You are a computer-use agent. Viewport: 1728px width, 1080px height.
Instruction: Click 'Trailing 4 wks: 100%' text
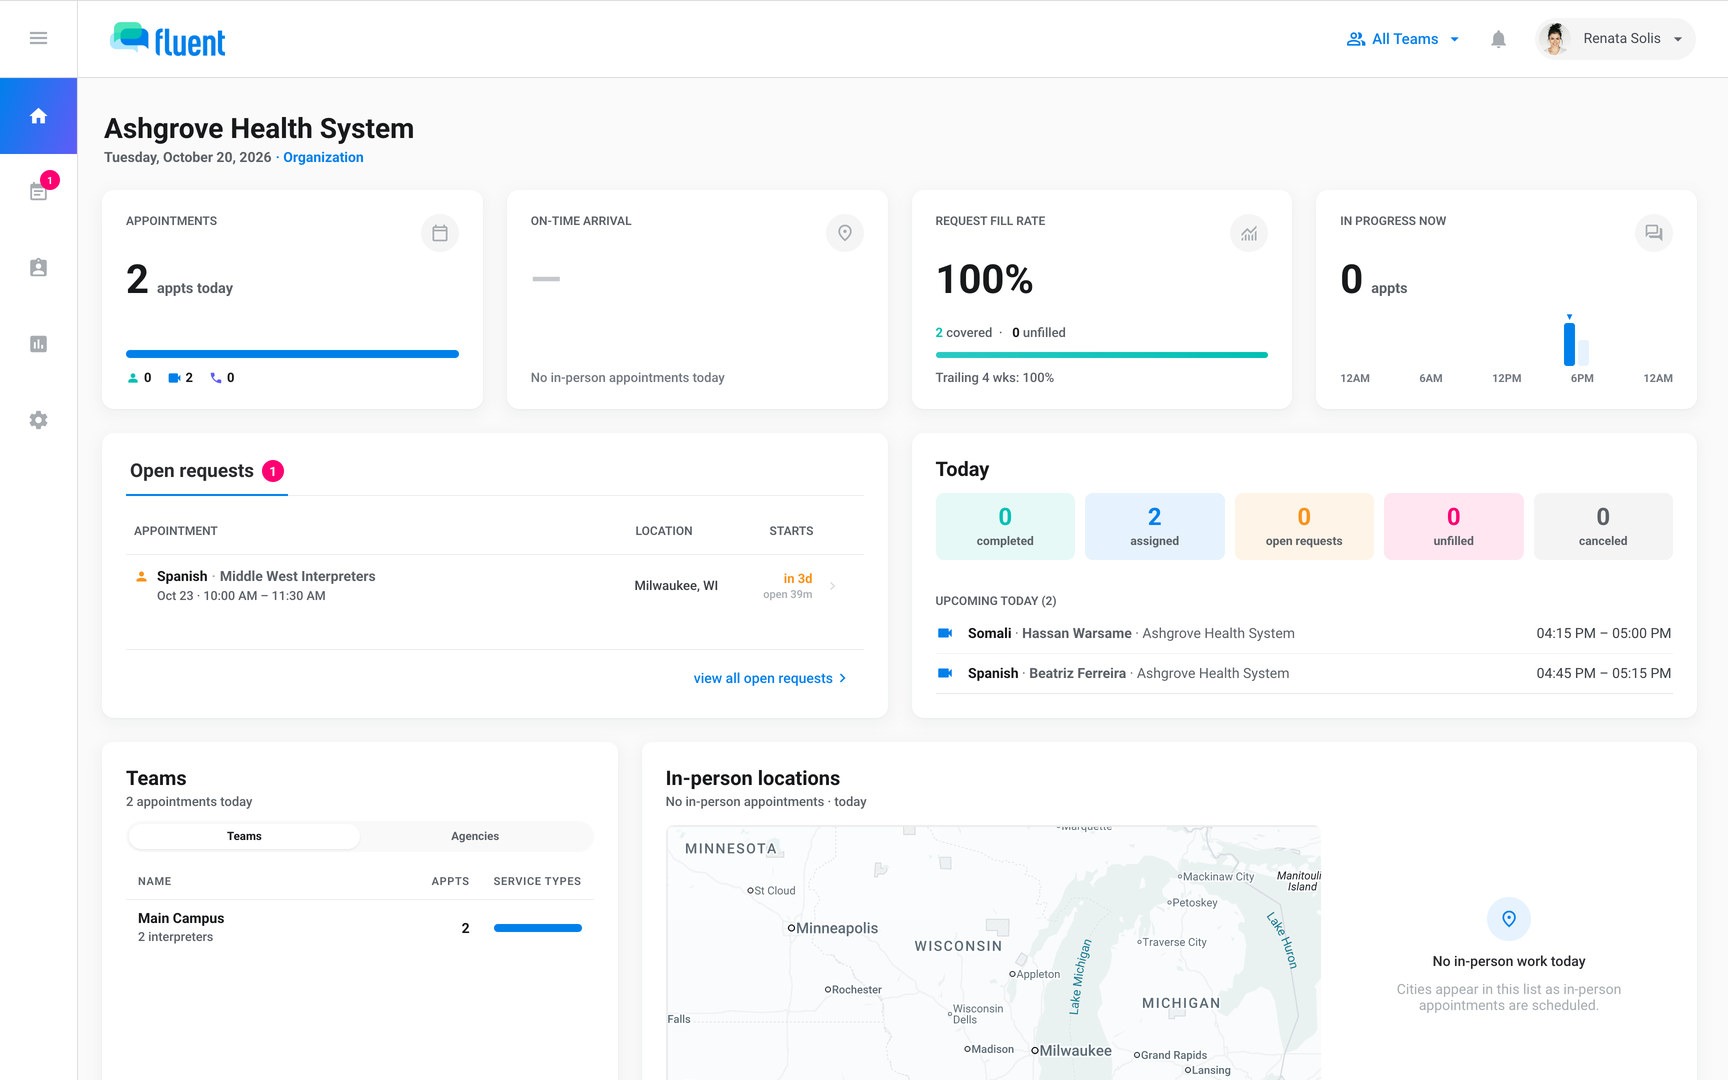tap(995, 378)
